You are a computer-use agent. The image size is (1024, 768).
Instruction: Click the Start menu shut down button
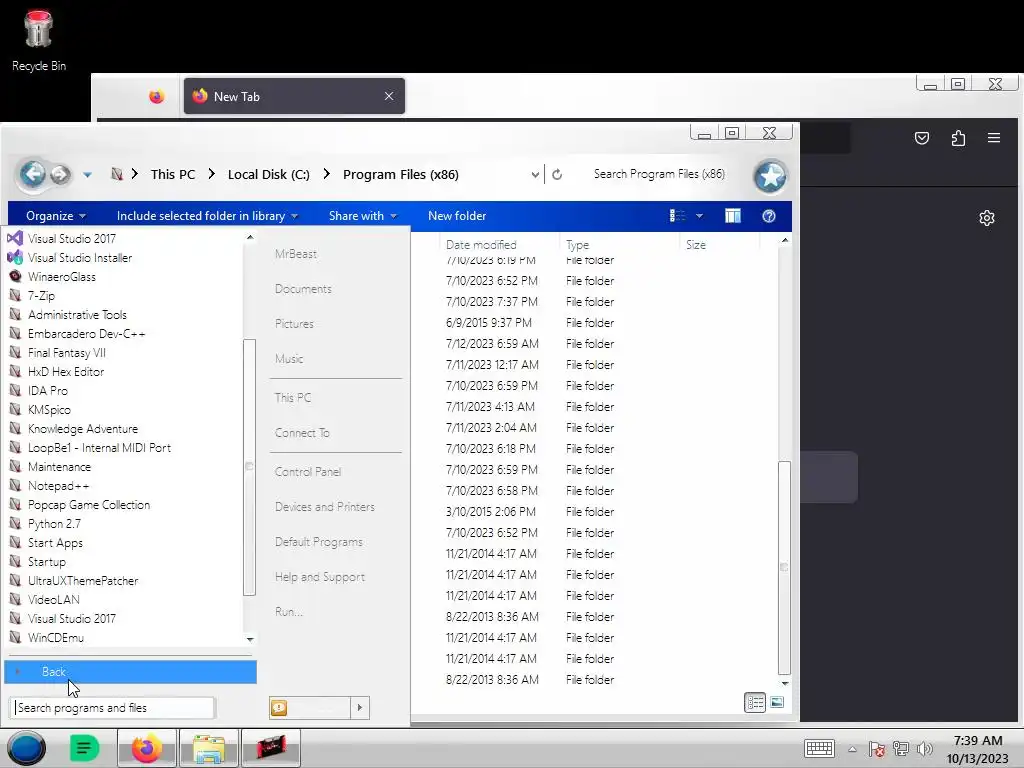(x=310, y=708)
